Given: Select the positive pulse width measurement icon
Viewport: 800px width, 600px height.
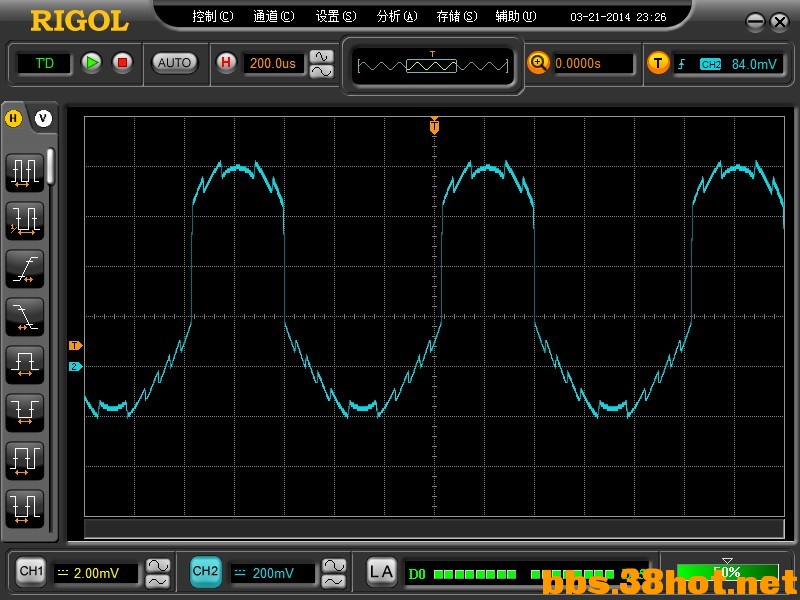Looking at the screenshot, I should pos(24,364).
